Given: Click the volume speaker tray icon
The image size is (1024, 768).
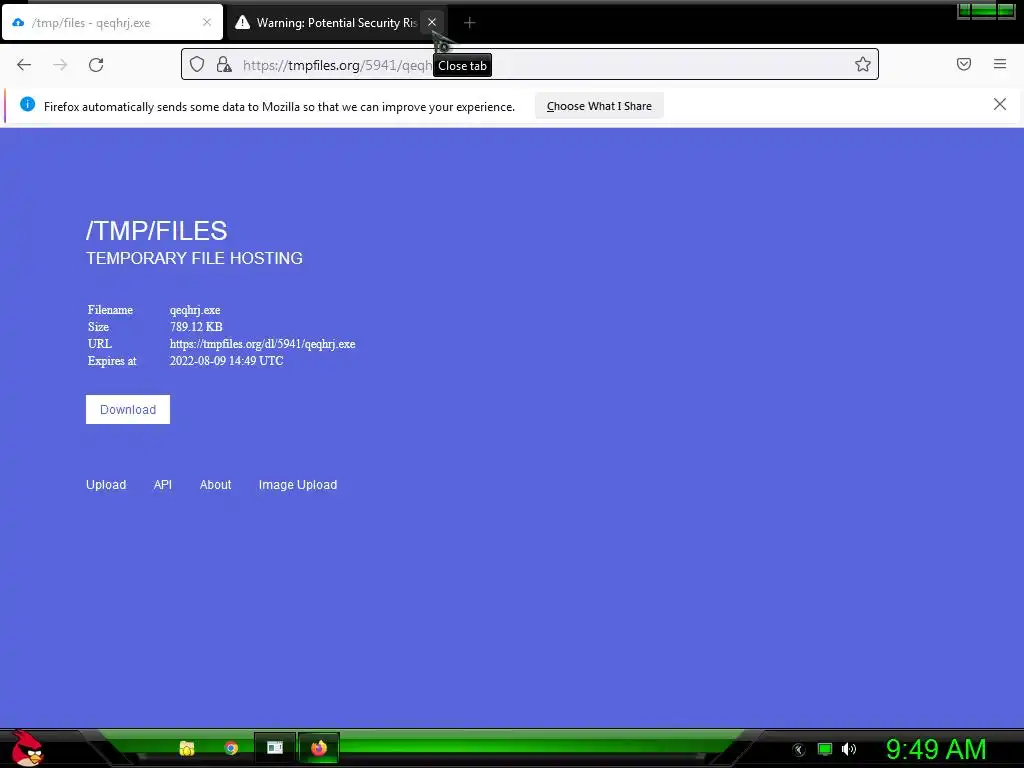Looking at the screenshot, I should tap(848, 749).
